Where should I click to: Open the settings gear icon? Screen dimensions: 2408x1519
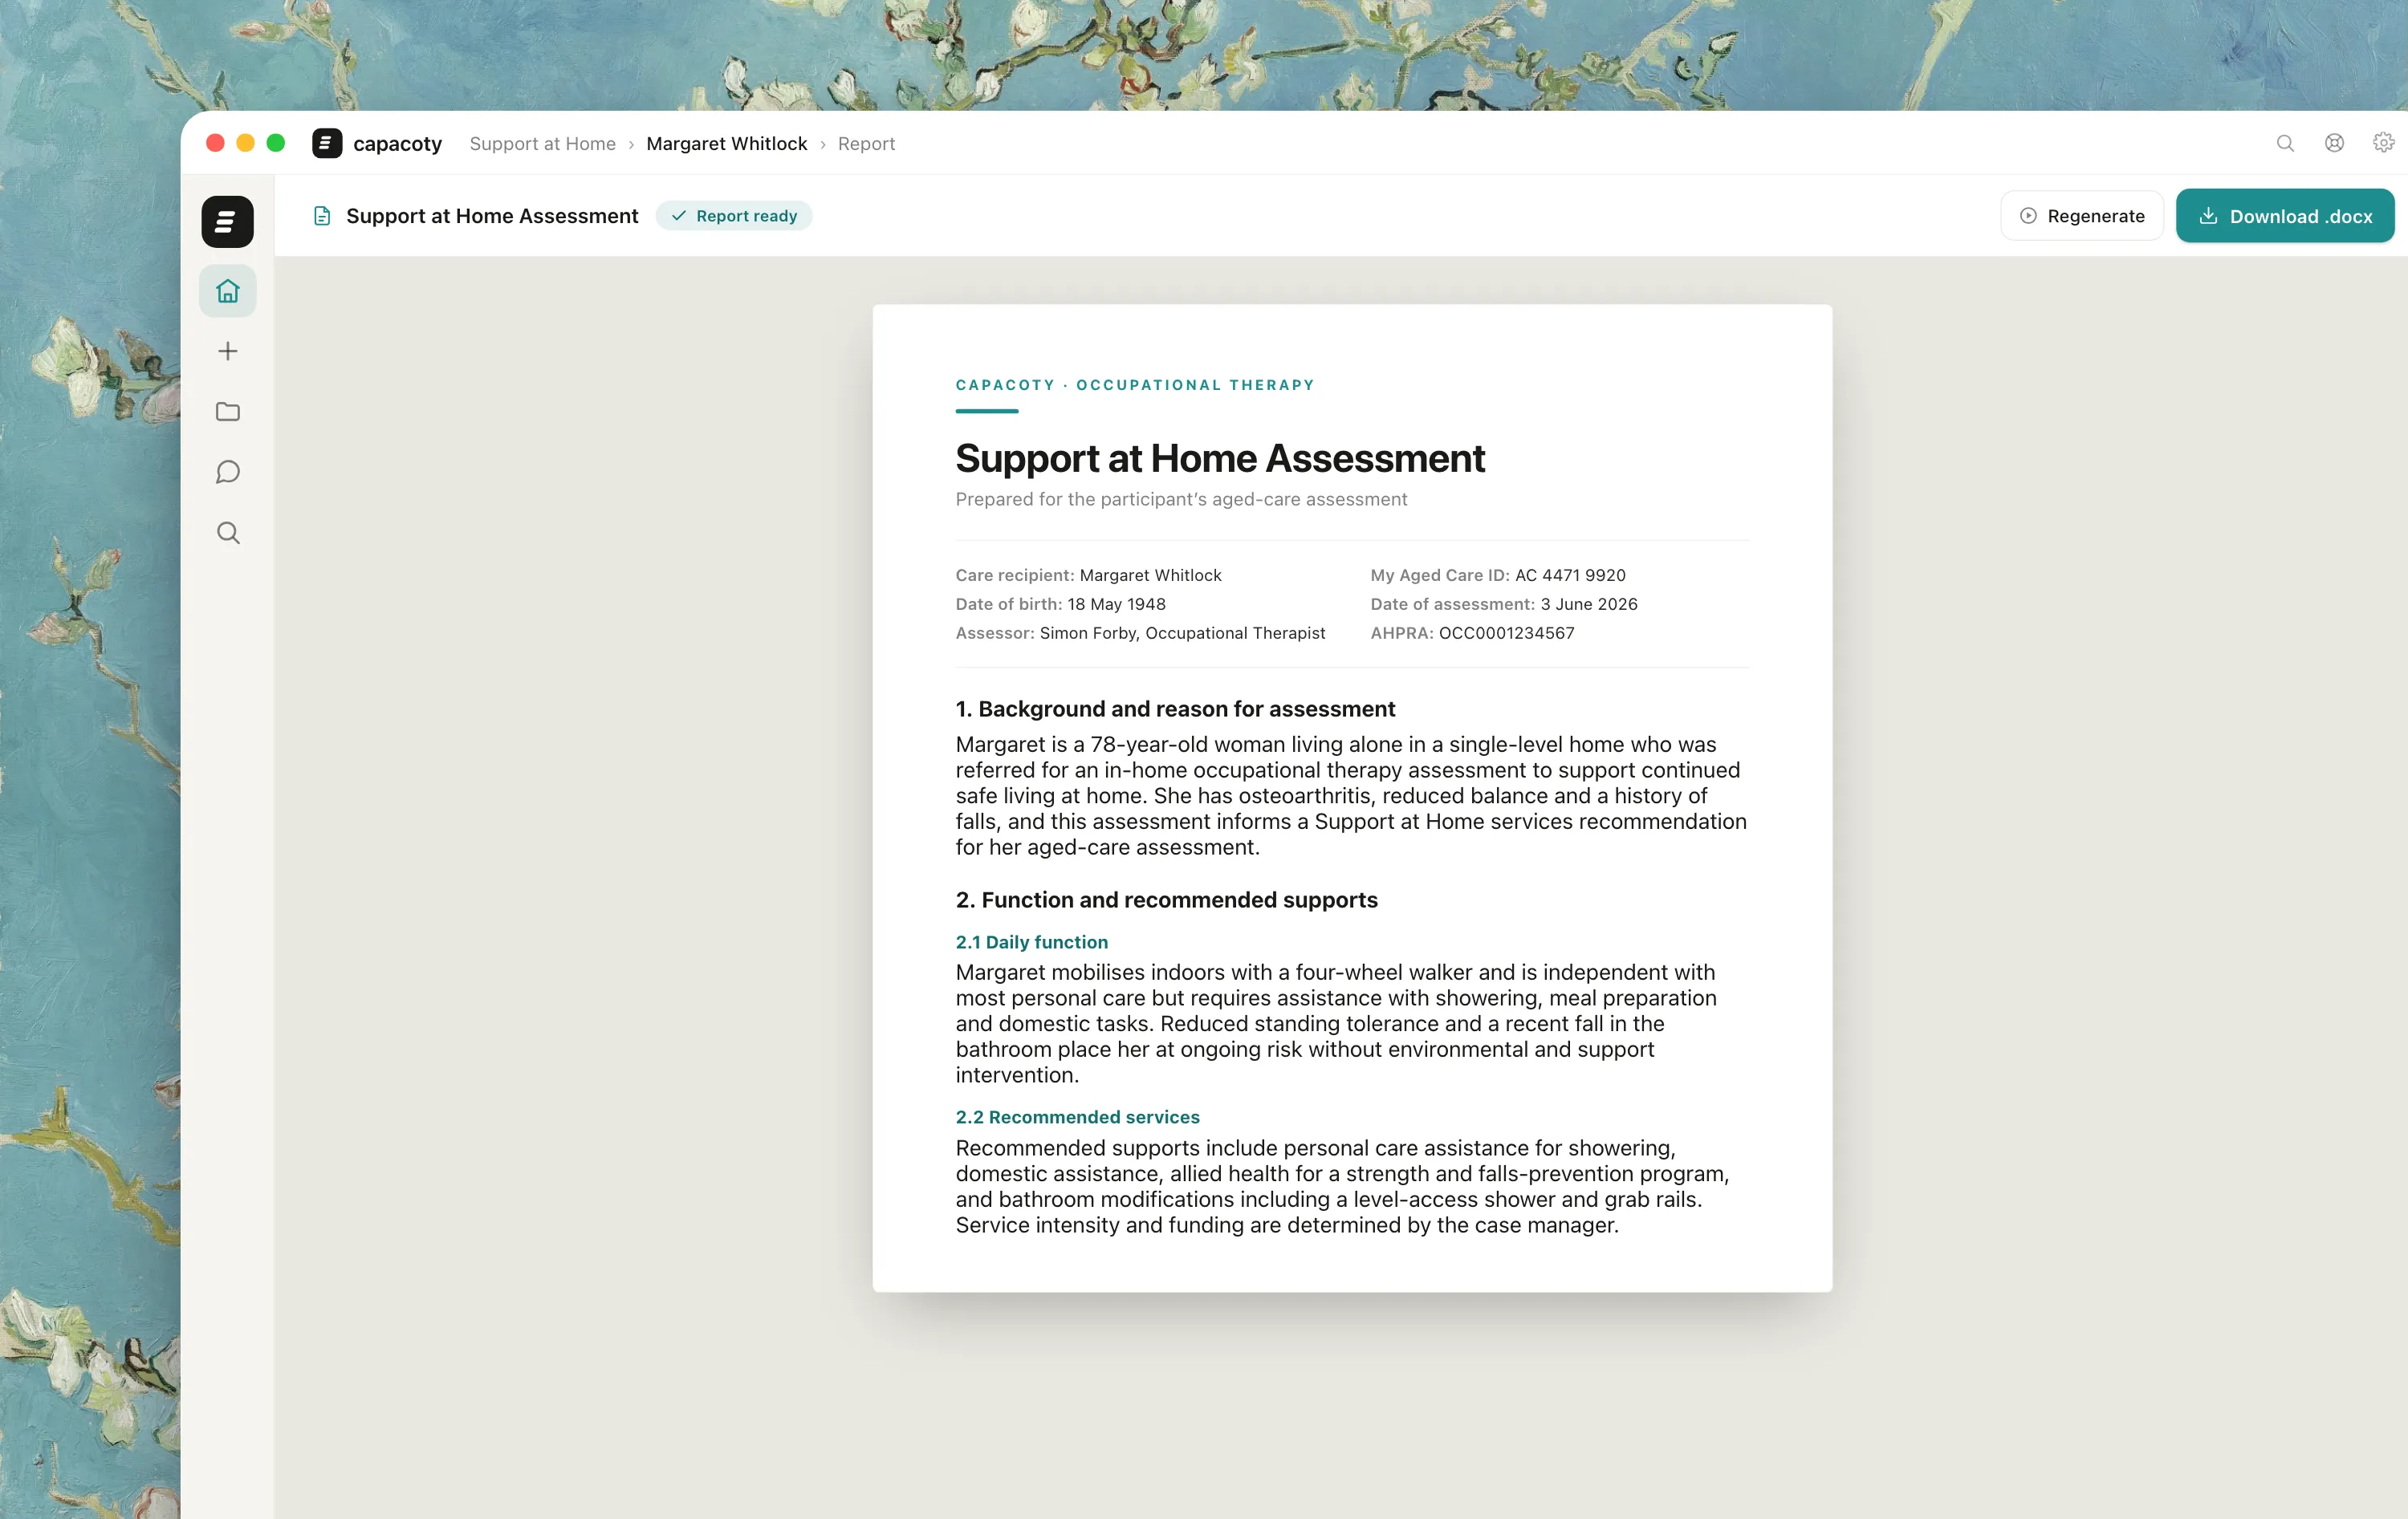2383,143
